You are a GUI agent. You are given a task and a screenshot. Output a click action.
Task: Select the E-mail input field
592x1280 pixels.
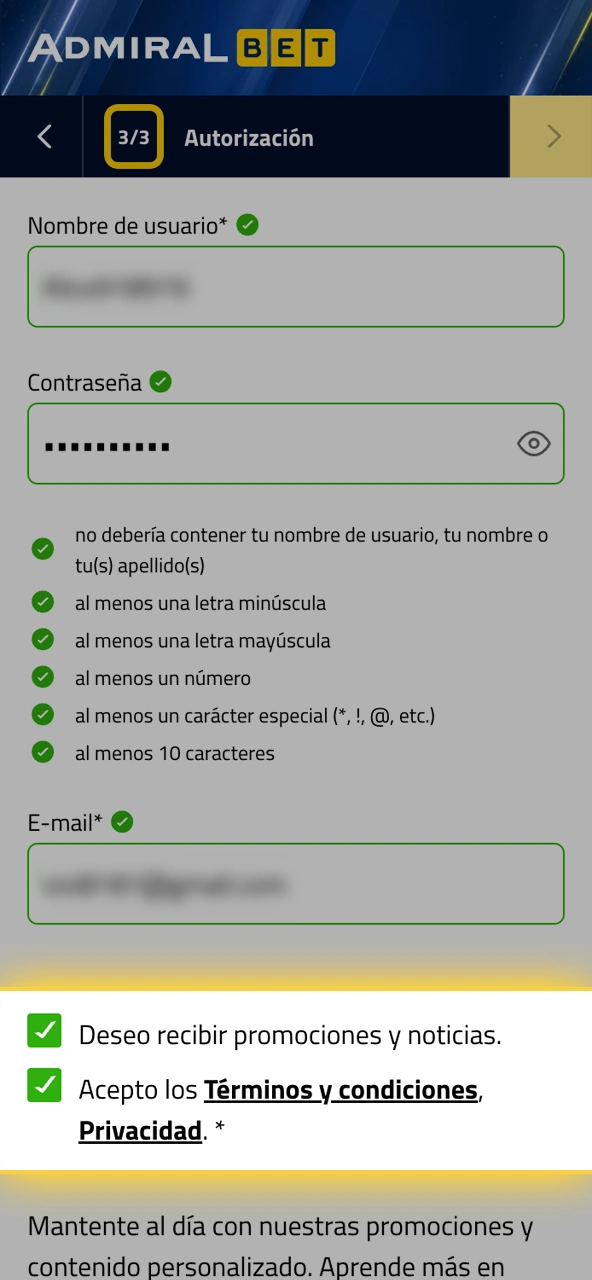click(296, 883)
